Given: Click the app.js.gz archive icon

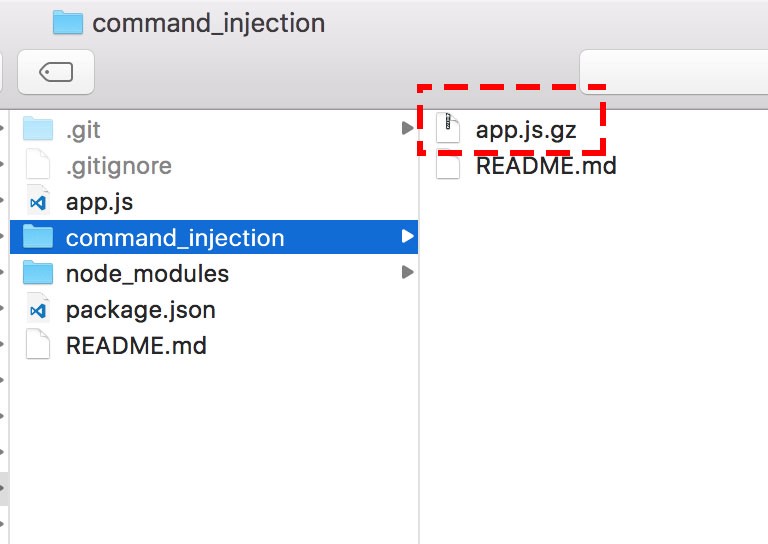Looking at the screenshot, I should click(x=449, y=129).
